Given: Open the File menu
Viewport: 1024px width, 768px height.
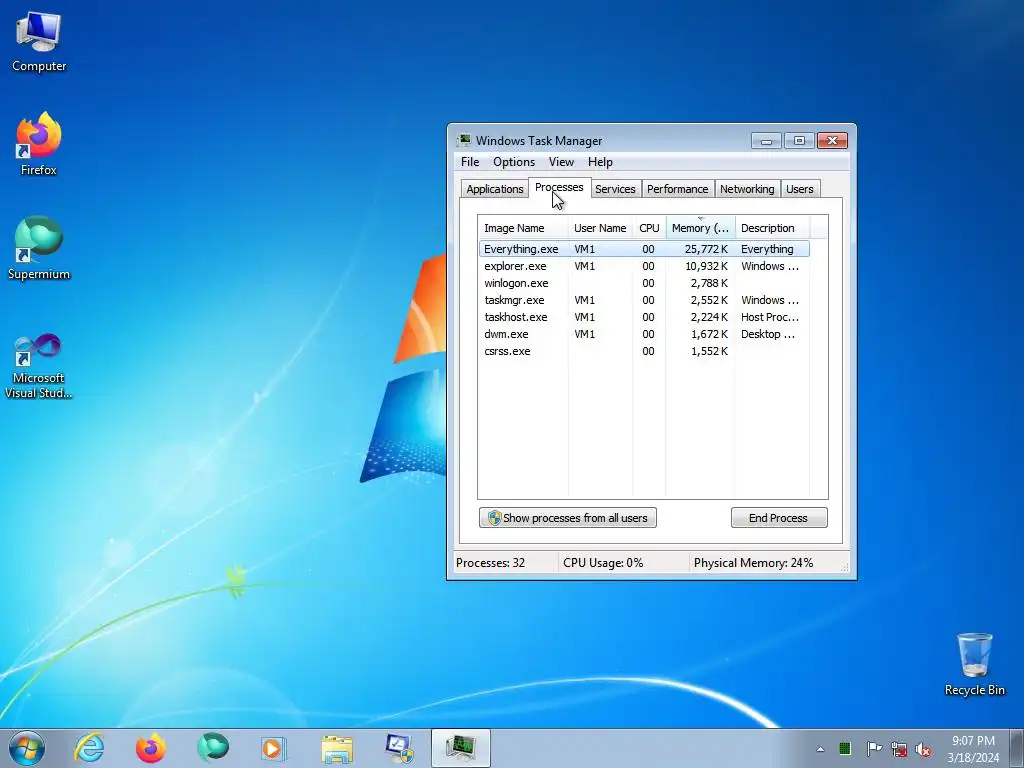Looking at the screenshot, I should pyautogui.click(x=470, y=162).
